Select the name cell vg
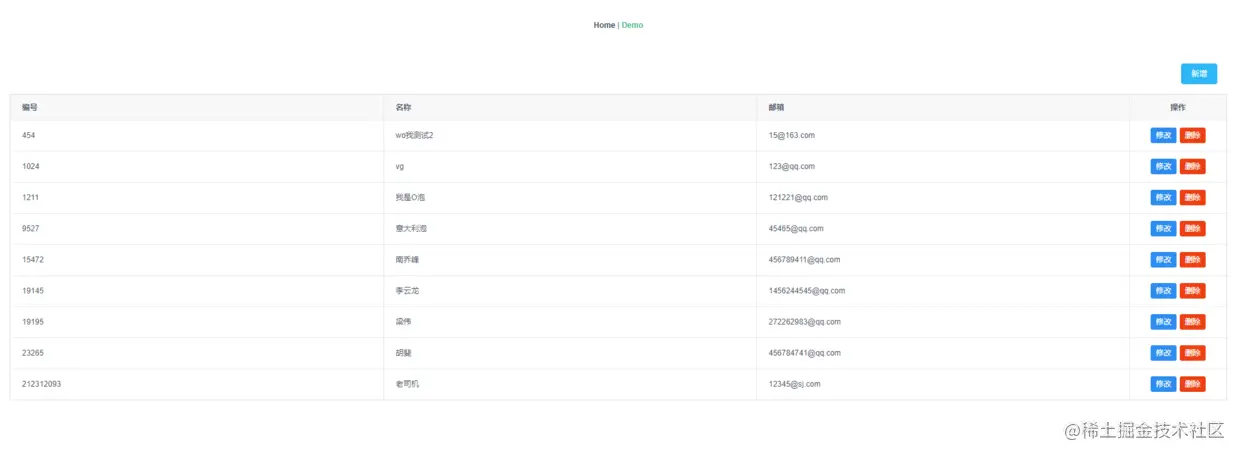This screenshot has width=1240, height=456. tap(570, 166)
